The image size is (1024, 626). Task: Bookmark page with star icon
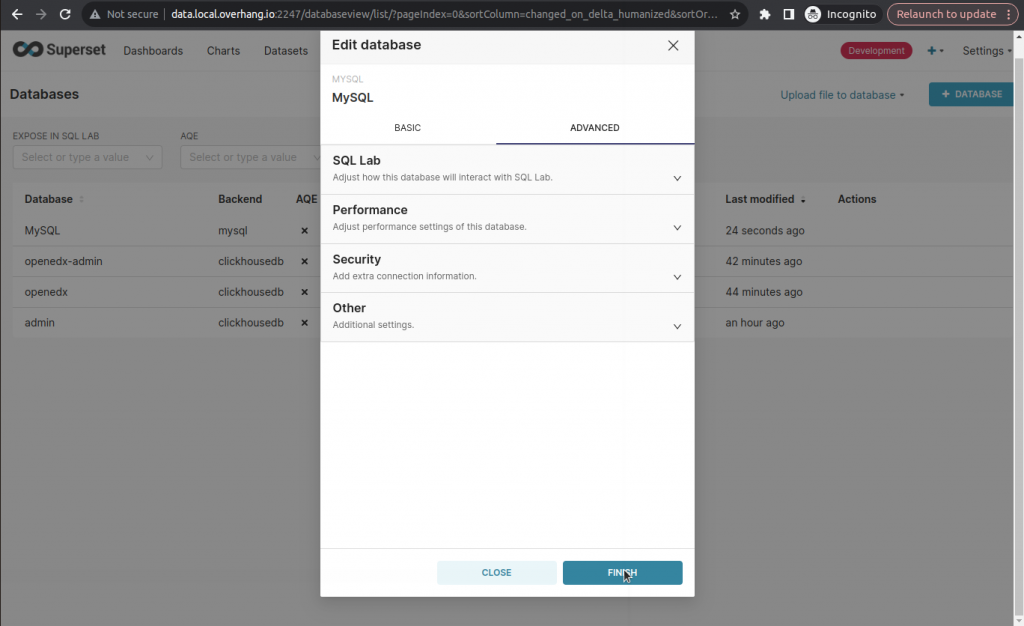pos(735,14)
